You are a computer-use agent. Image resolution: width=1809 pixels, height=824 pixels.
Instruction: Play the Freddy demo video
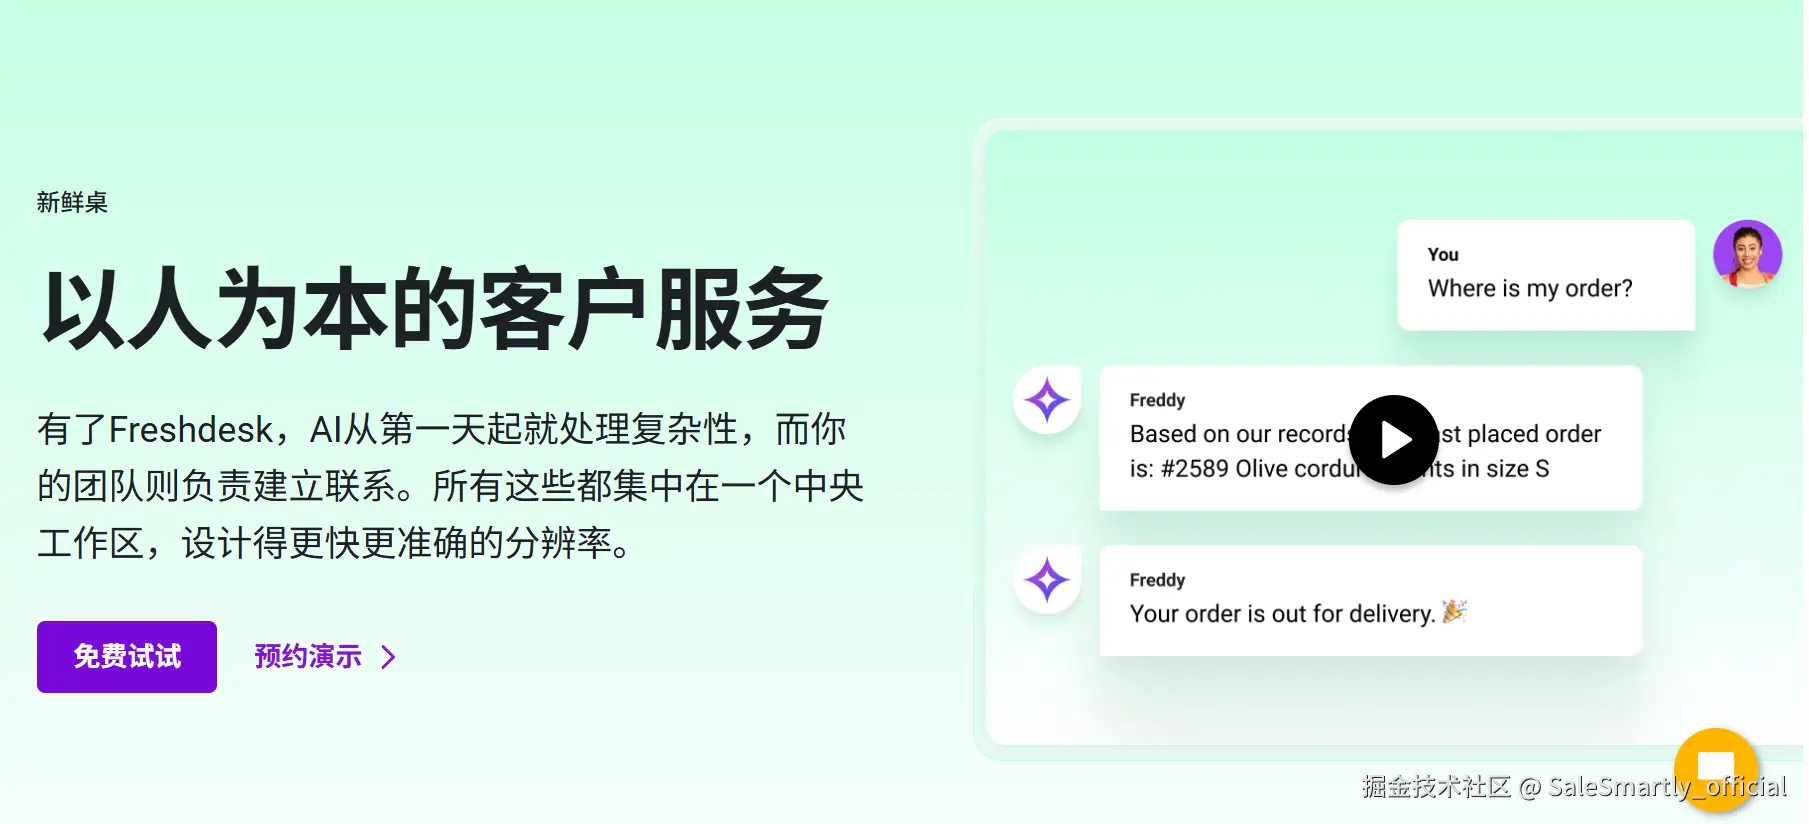point(1394,440)
